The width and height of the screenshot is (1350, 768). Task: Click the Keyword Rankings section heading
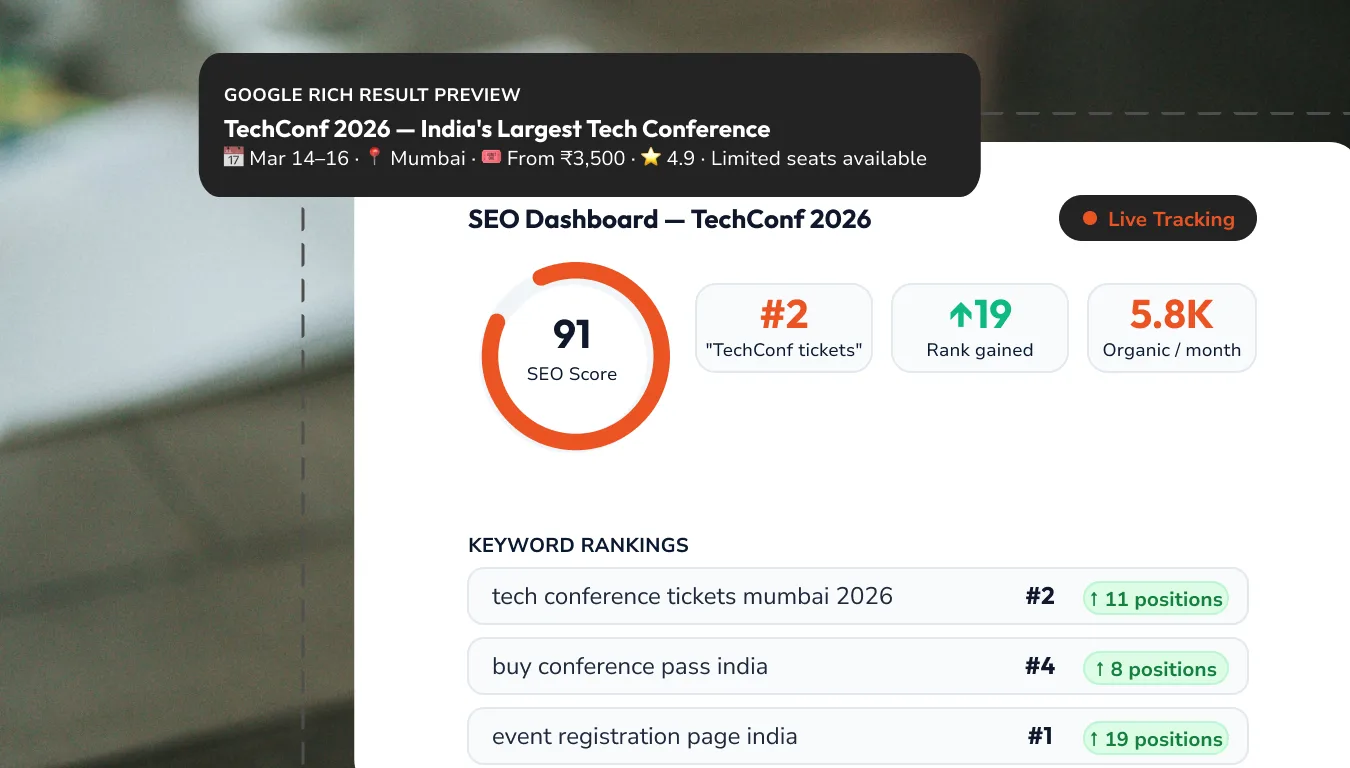[578, 545]
